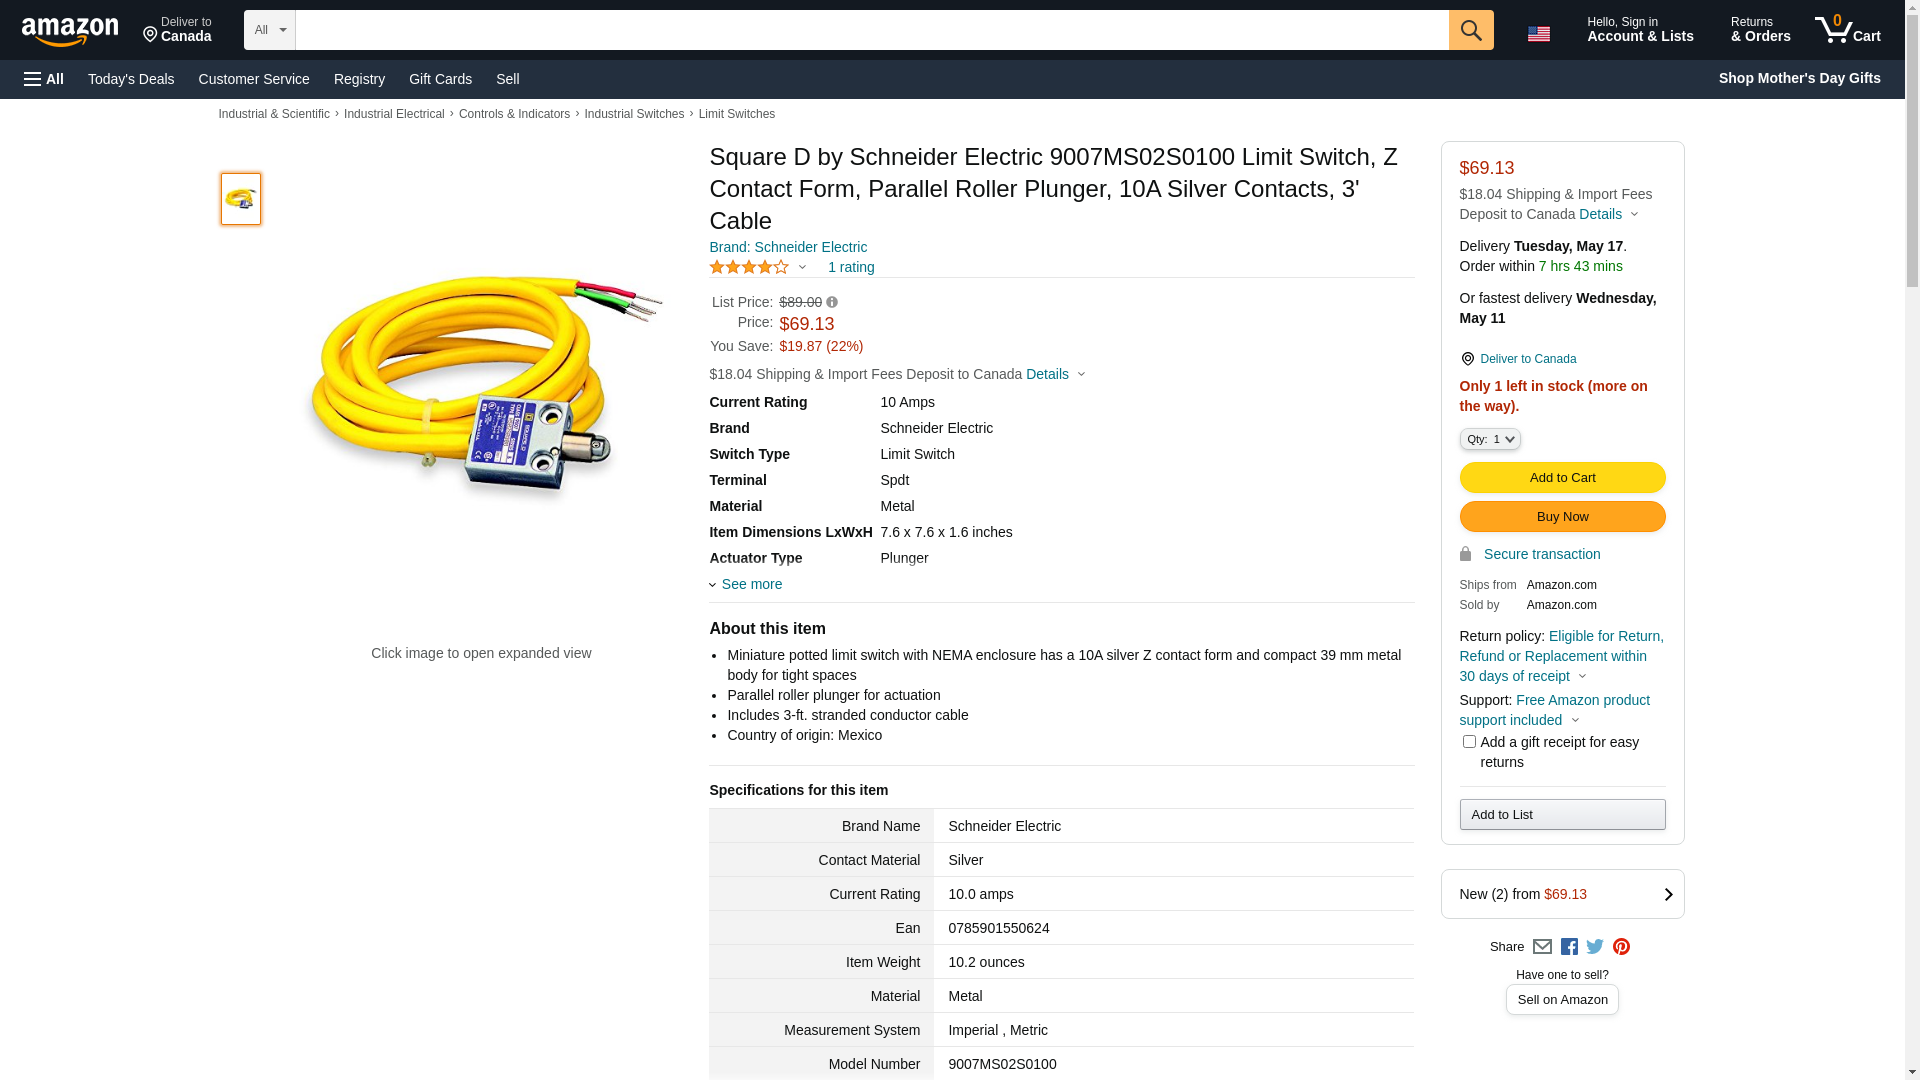
Task: Go to Today's Deals
Action: click(131, 79)
